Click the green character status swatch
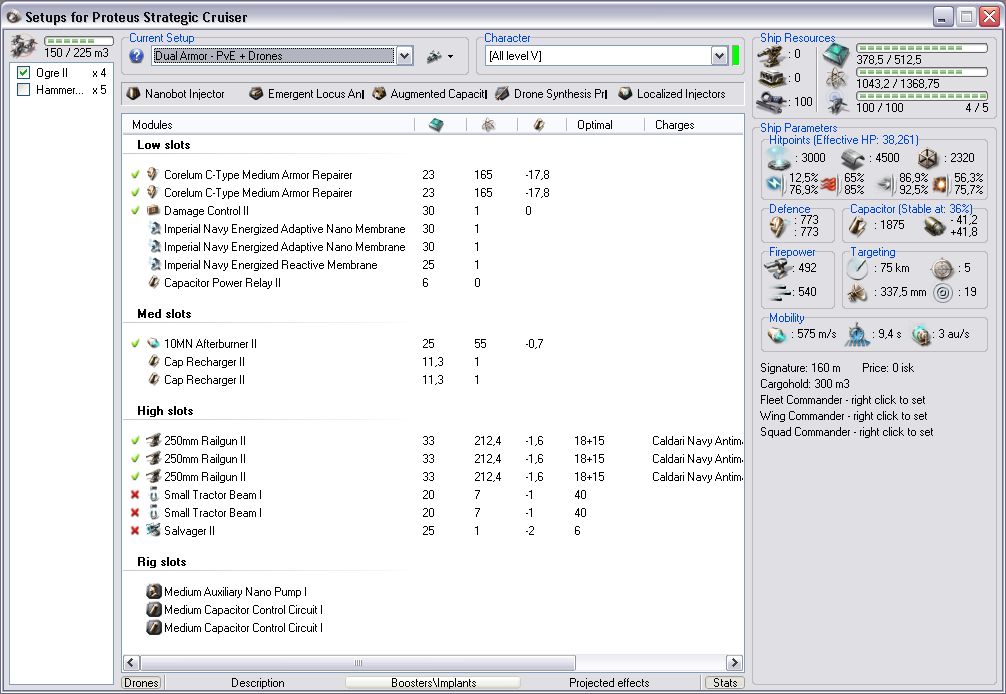This screenshot has width=1006, height=694. click(x=735, y=56)
